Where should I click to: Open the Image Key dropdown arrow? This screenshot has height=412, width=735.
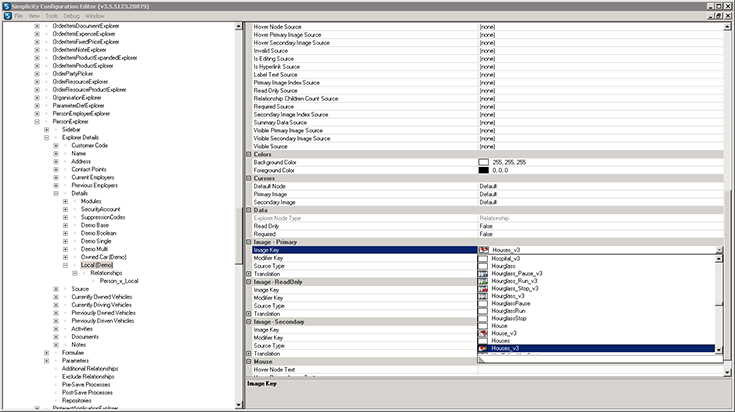click(x=719, y=250)
